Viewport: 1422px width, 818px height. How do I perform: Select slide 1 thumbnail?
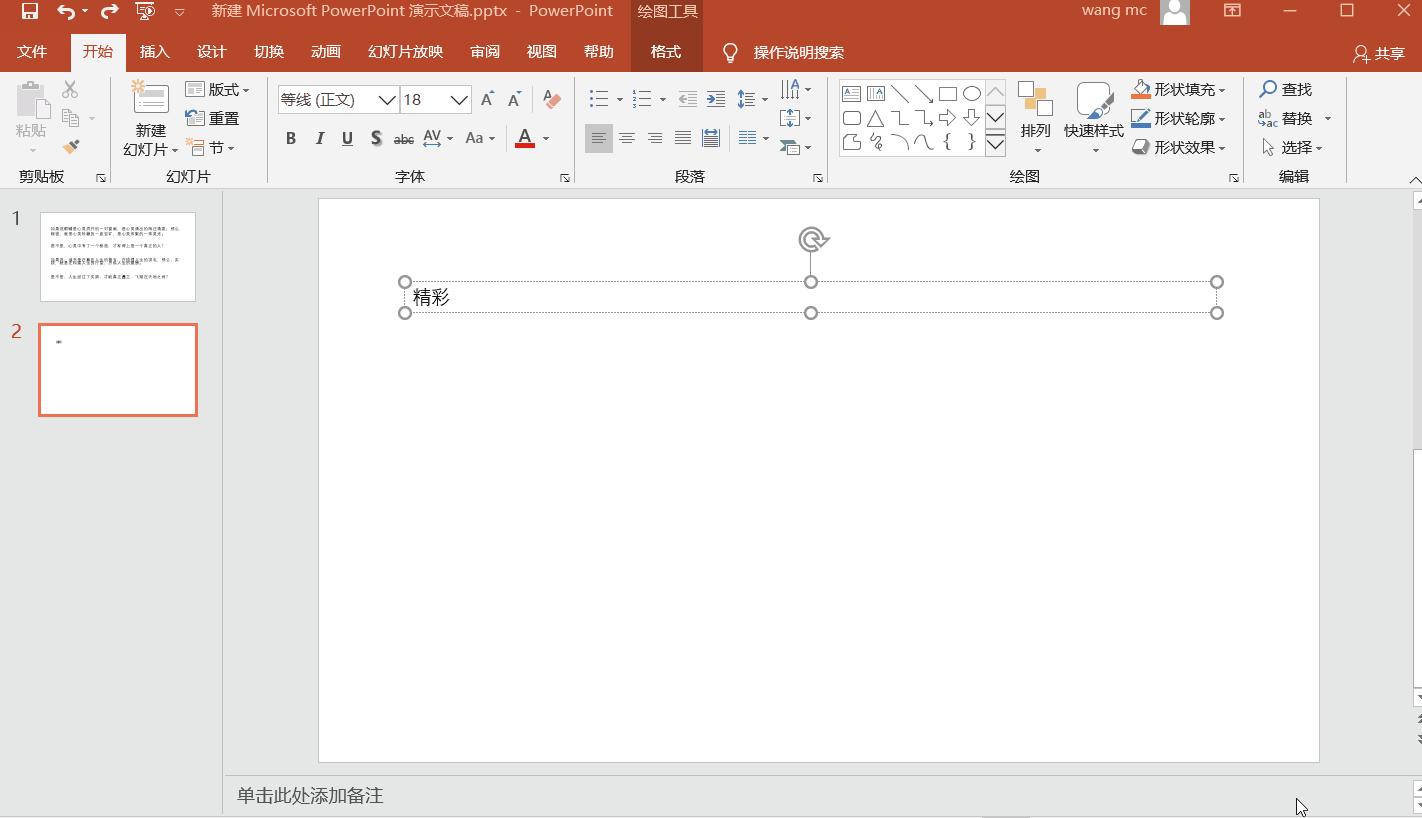[118, 257]
